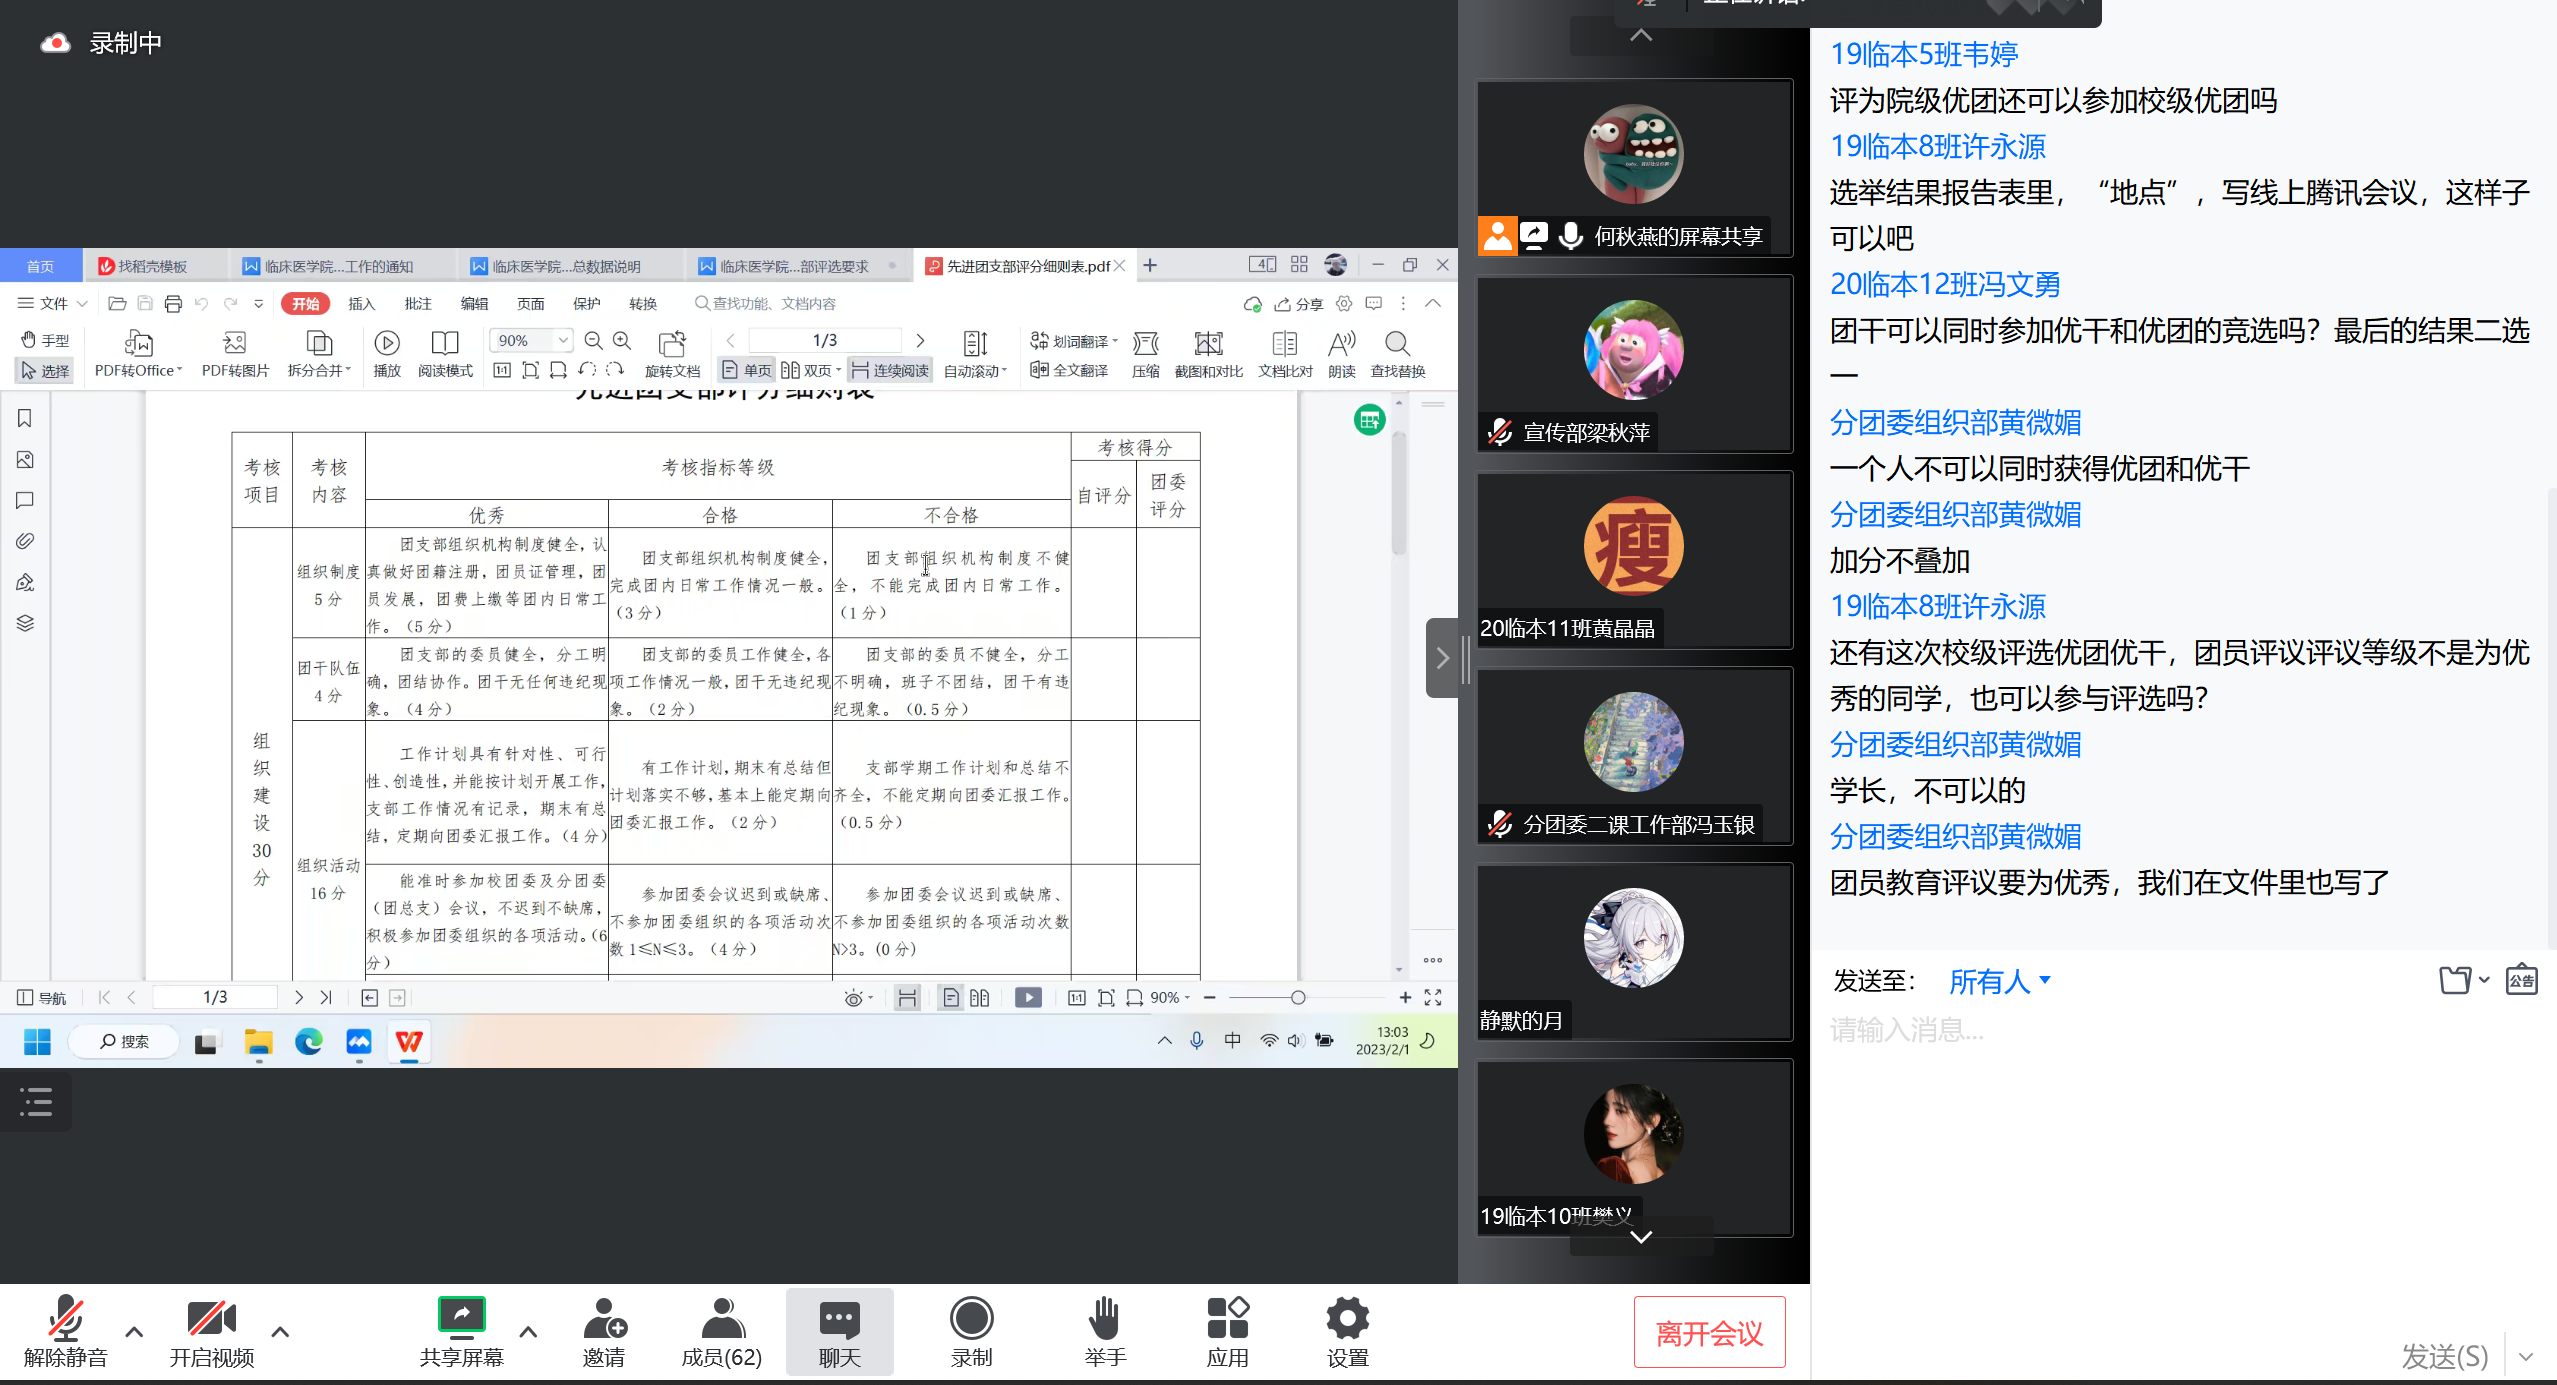
Task: Show previous participants with top chevron
Action: coord(1641,36)
